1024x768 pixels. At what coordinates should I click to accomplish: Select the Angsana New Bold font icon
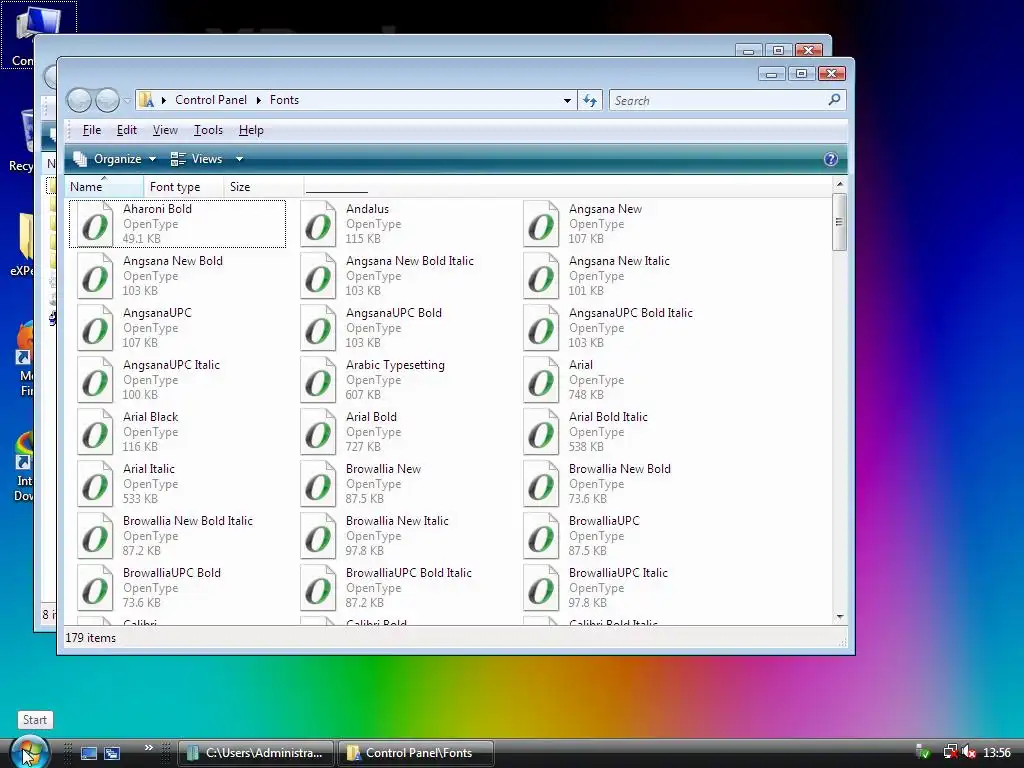(95, 276)
